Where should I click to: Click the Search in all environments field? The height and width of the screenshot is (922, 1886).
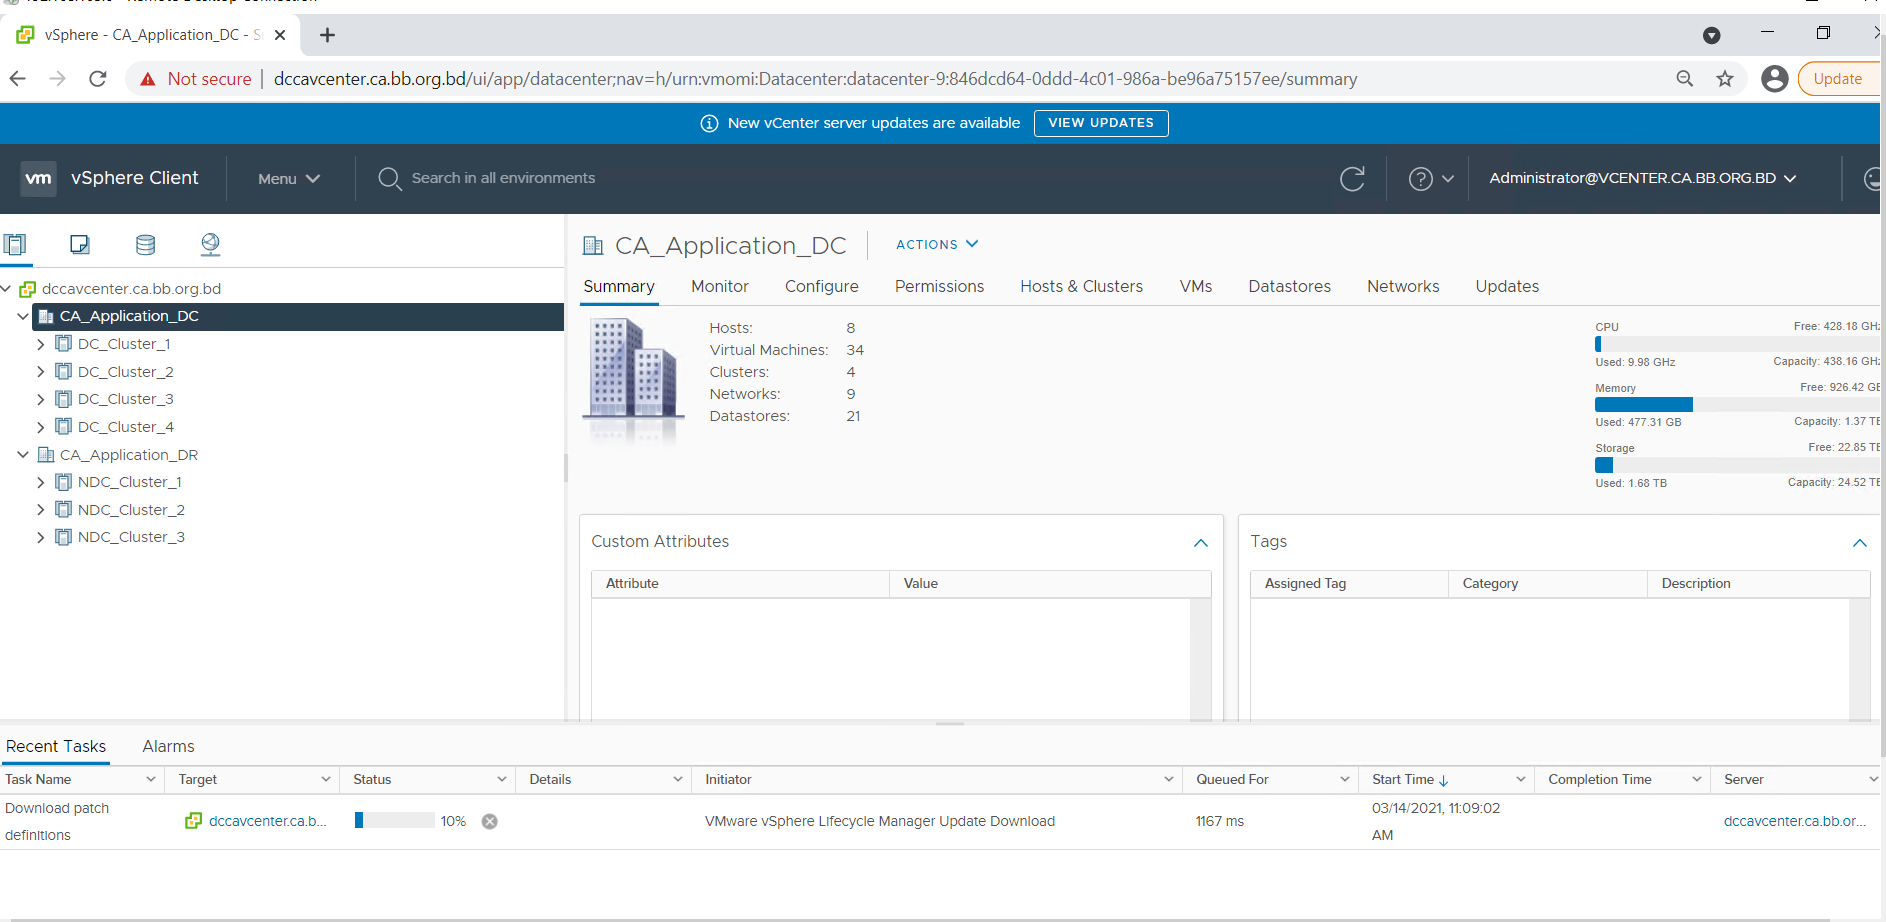pos(503,178)
